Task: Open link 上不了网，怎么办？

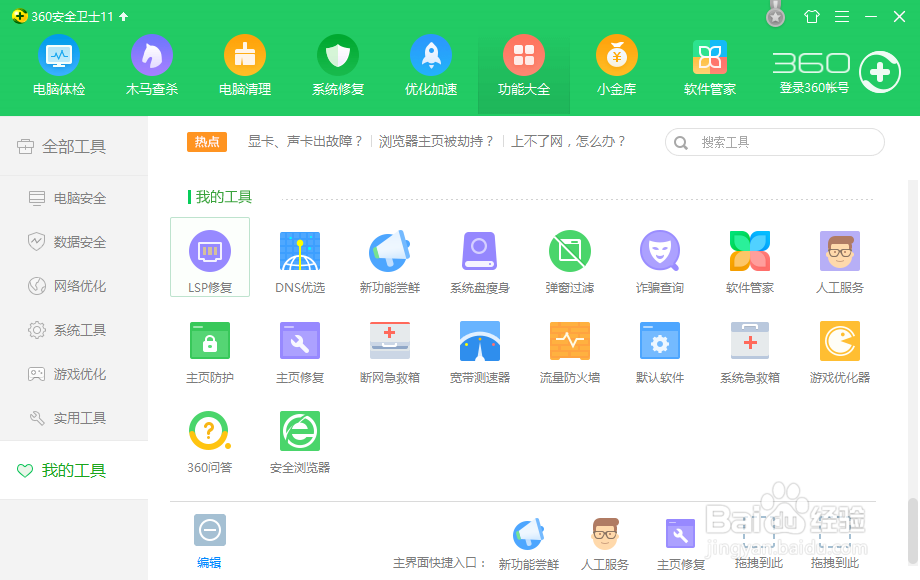Action: (x=569, y=141)
